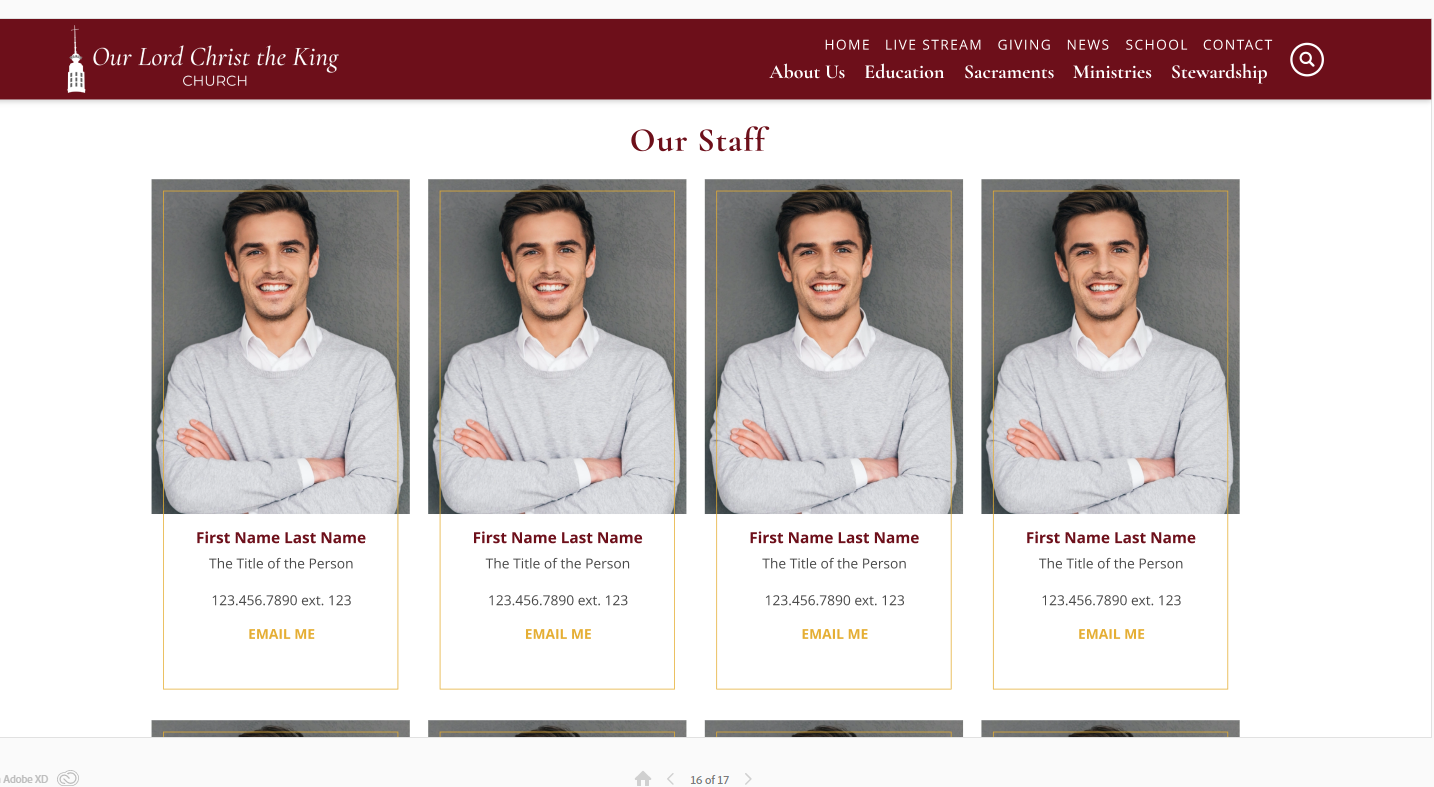1434x787 pixels.
Task: Open the CONTACT link
Action: pos(1237,45)
